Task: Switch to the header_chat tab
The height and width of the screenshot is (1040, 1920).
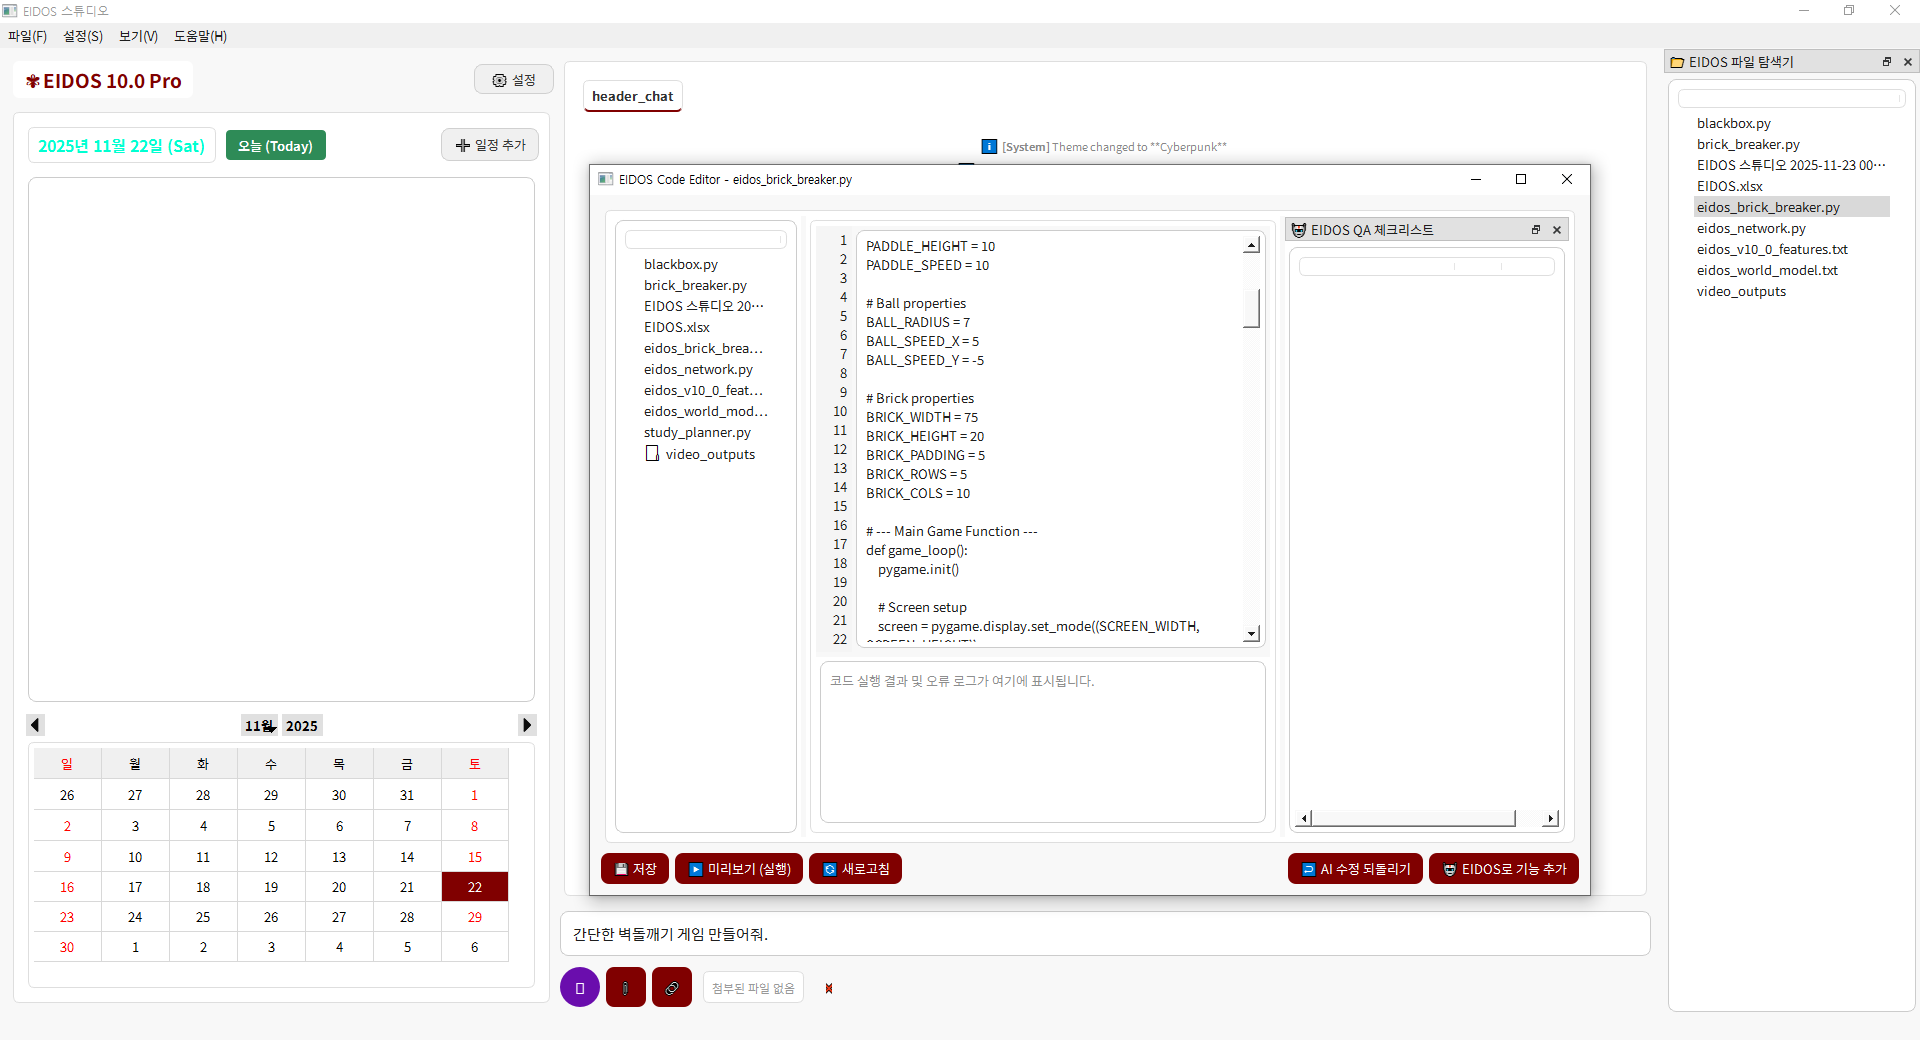Action: 632,96
